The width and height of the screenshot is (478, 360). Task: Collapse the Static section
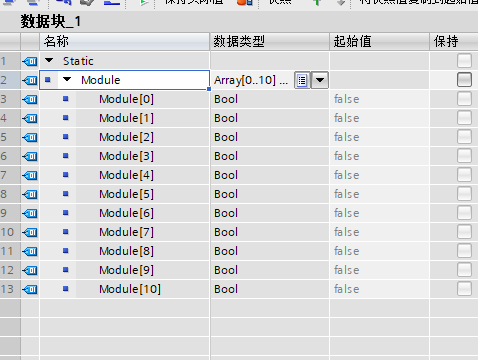(49, 61)
